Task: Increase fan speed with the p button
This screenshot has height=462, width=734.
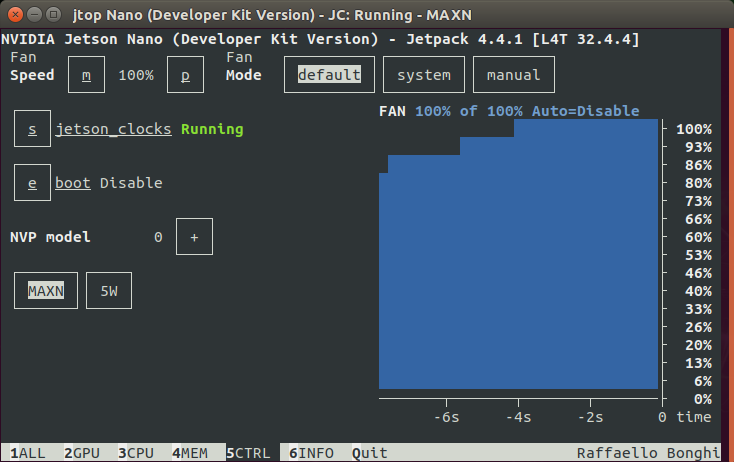Action: click(185, 75)
